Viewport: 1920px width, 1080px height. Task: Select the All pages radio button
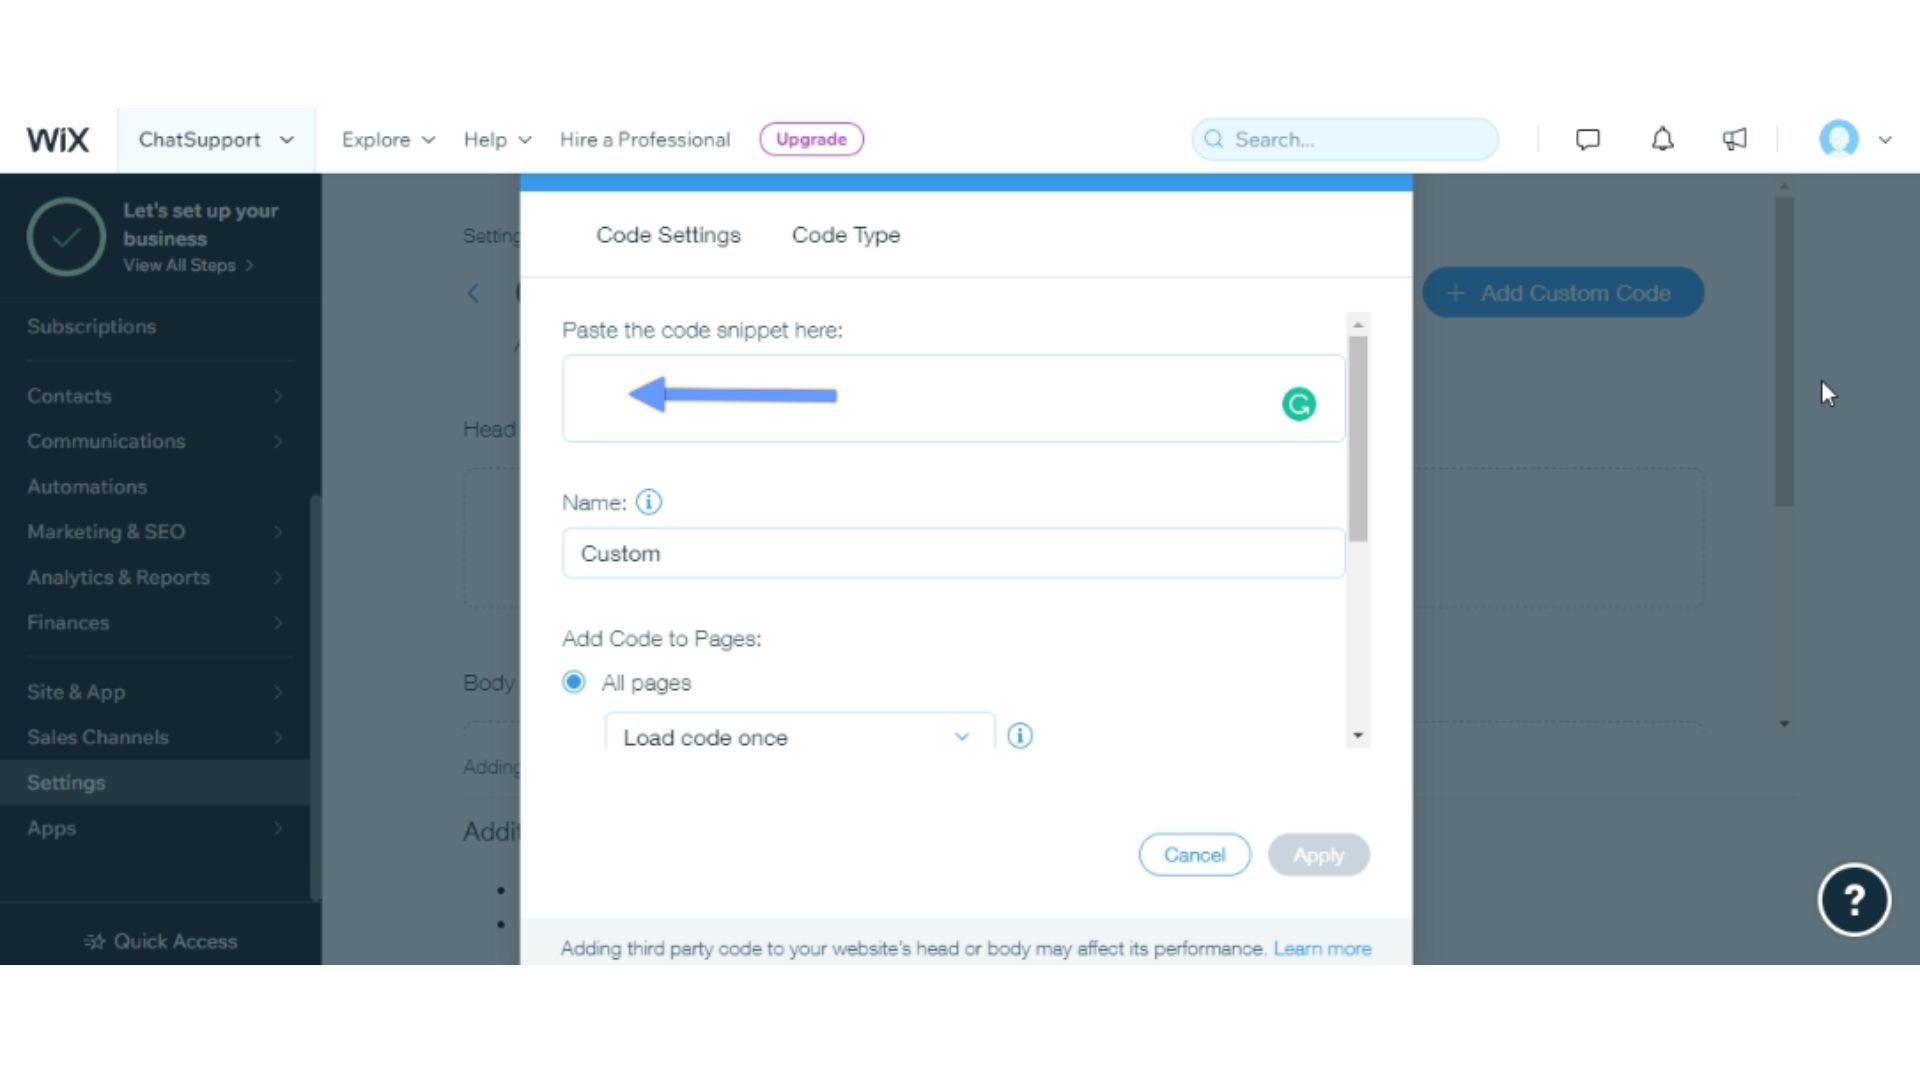point(572,682)
